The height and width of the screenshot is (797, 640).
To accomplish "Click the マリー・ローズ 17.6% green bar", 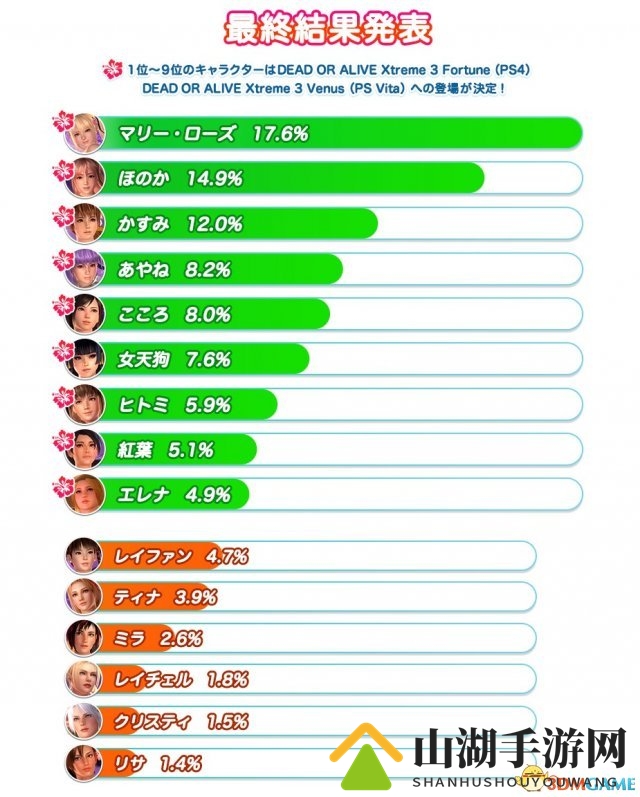I will pyautogui.click(x=339, y=133).
